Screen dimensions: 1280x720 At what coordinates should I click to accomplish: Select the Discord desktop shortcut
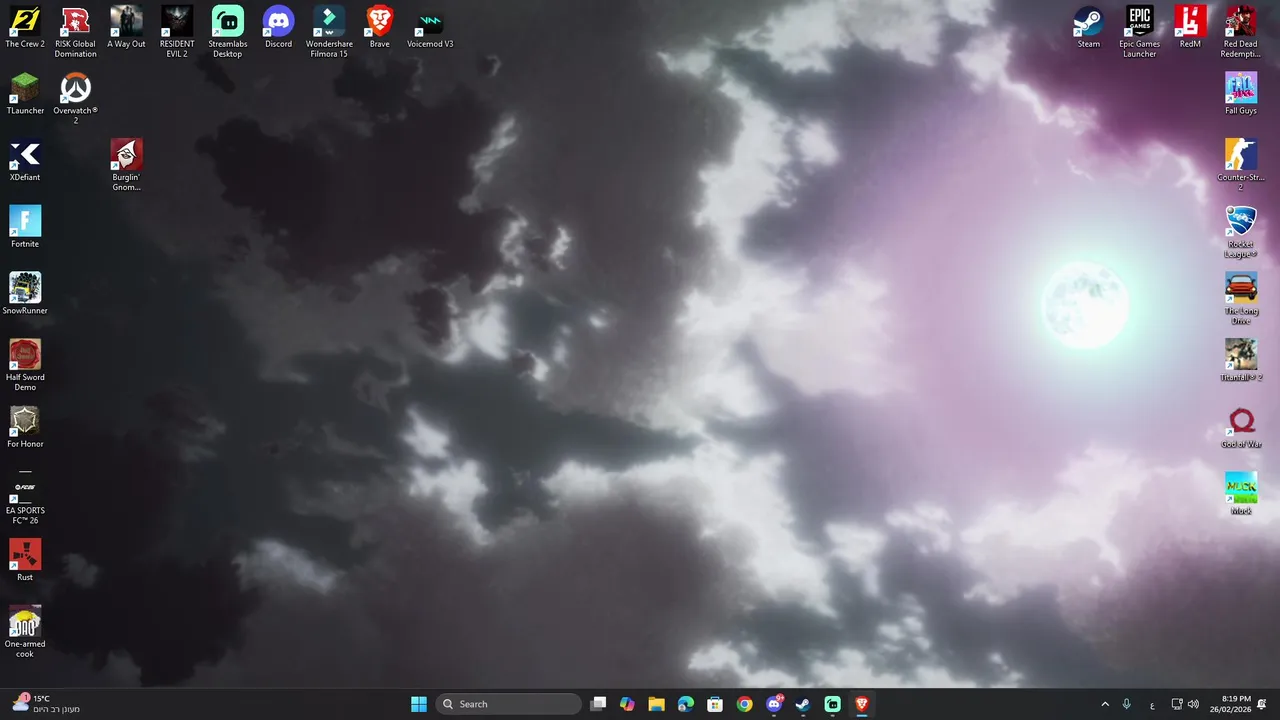pos(278,28)
